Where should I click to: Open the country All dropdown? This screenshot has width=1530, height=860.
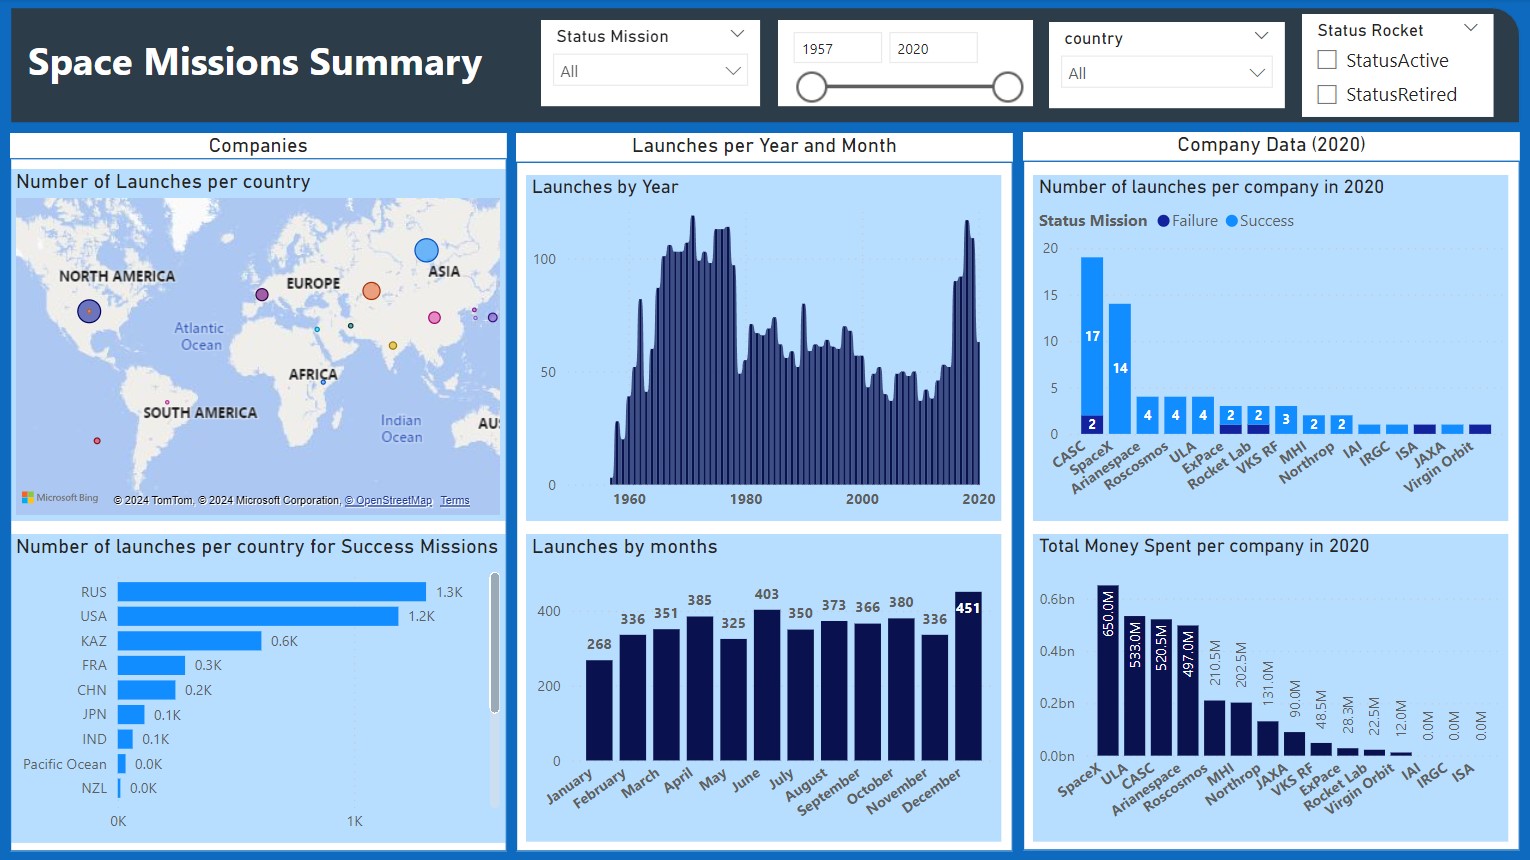tap(1166, 73)
